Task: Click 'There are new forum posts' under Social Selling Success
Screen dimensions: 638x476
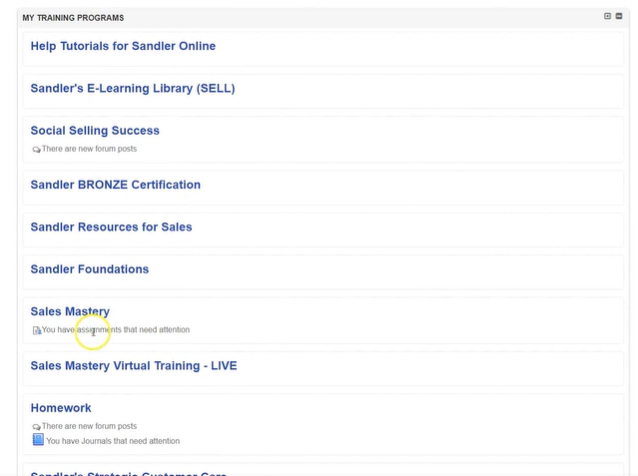Action: tap(89, 149)
